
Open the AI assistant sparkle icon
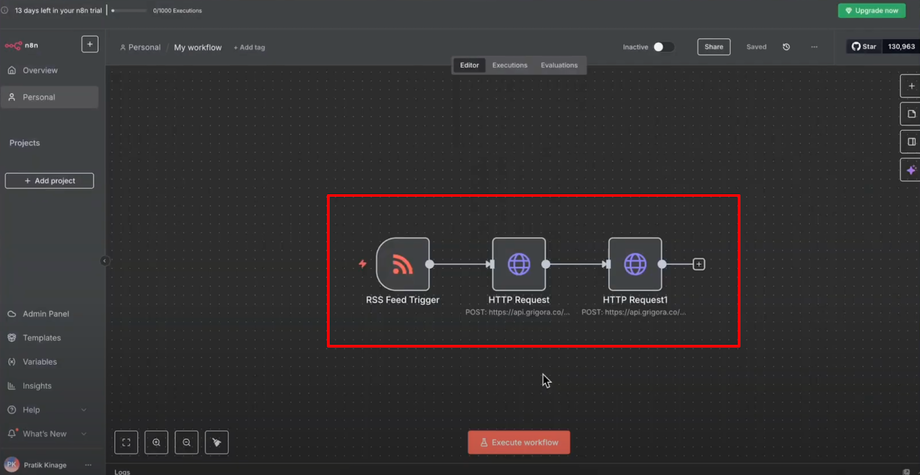[x=910, y=170]
